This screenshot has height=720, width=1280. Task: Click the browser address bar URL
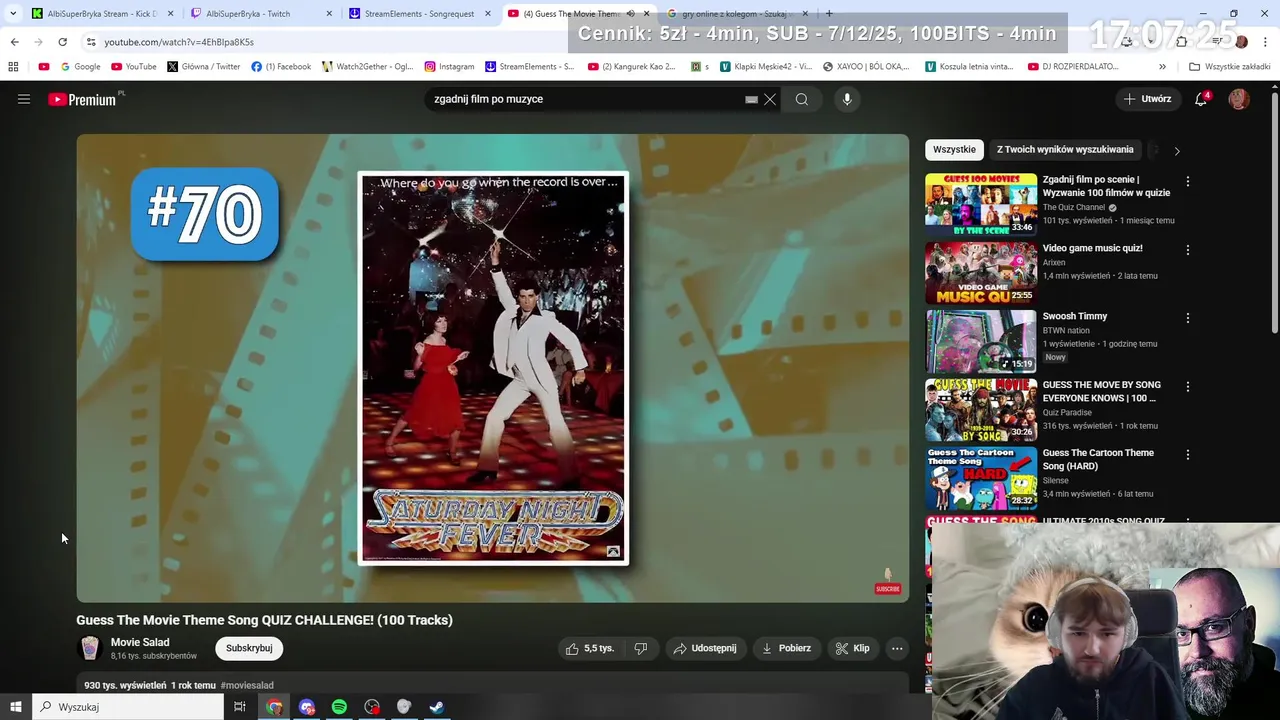(179, 42)
